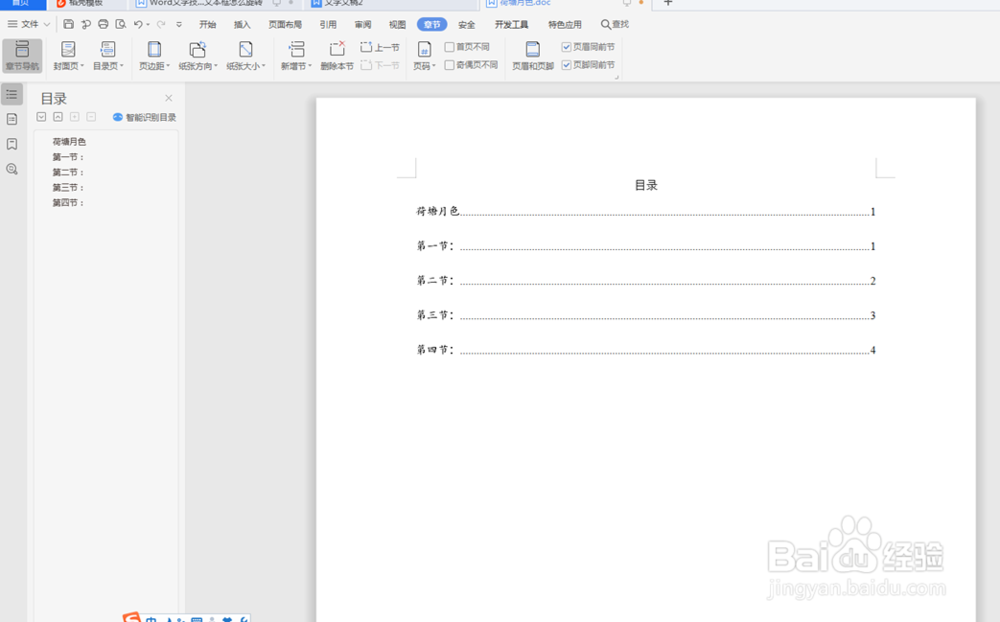Click the print preview icon

point(121,24)
